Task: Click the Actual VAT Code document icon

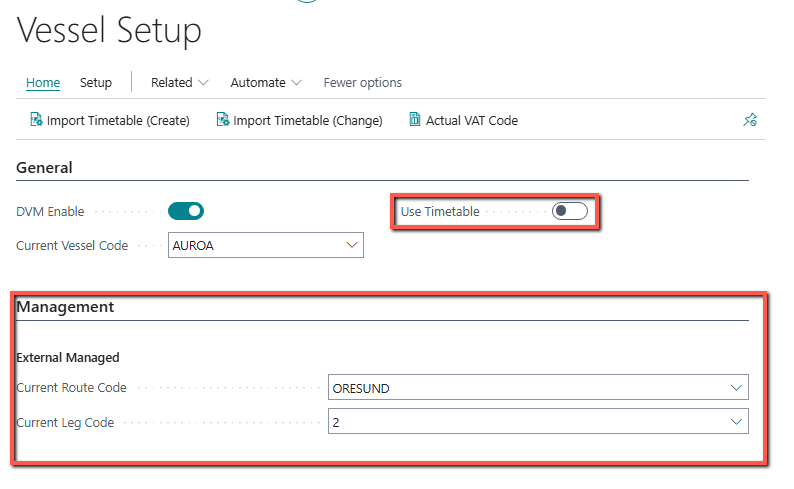Action: coord(415,119)
